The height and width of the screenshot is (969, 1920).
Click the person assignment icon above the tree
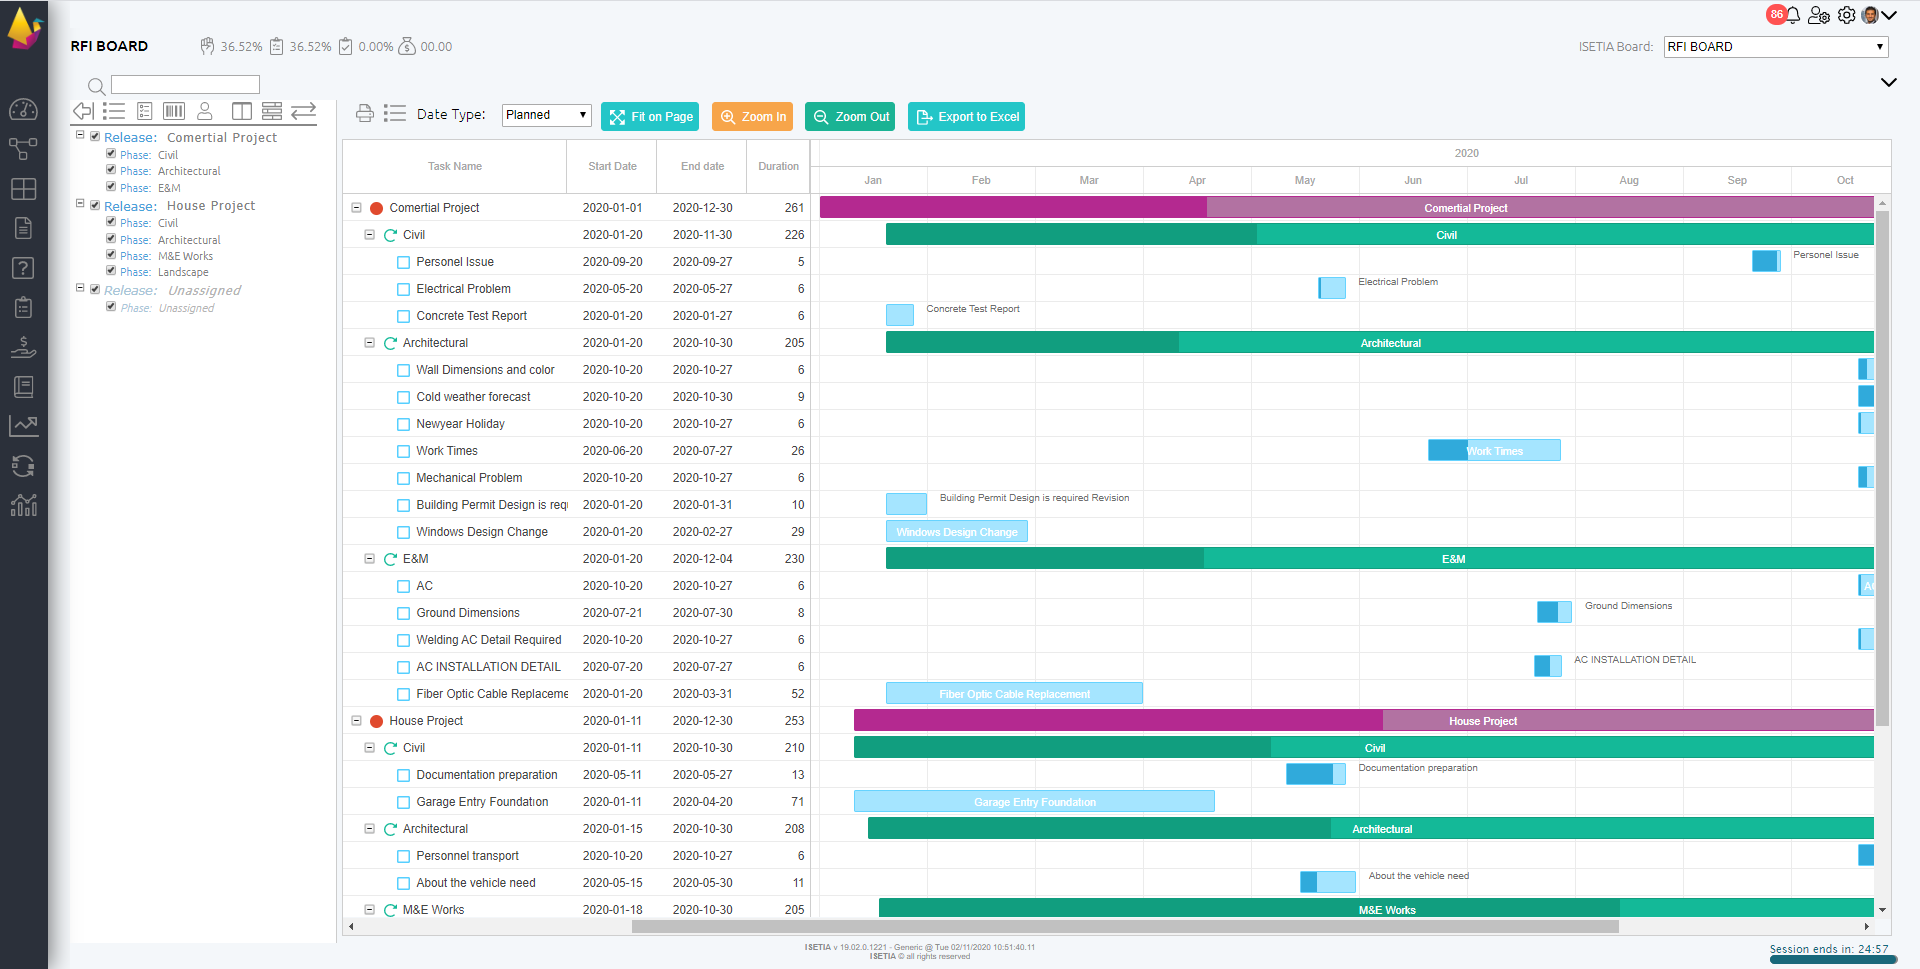coord(204,111)
